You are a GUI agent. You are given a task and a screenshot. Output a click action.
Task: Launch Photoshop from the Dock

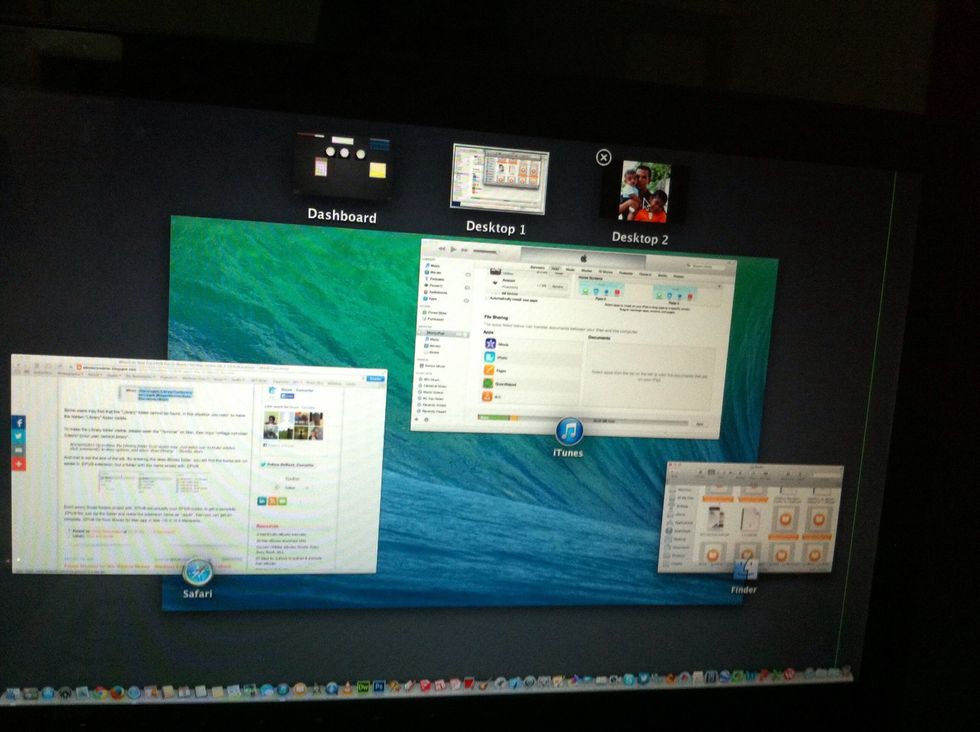tap(379, 686)
